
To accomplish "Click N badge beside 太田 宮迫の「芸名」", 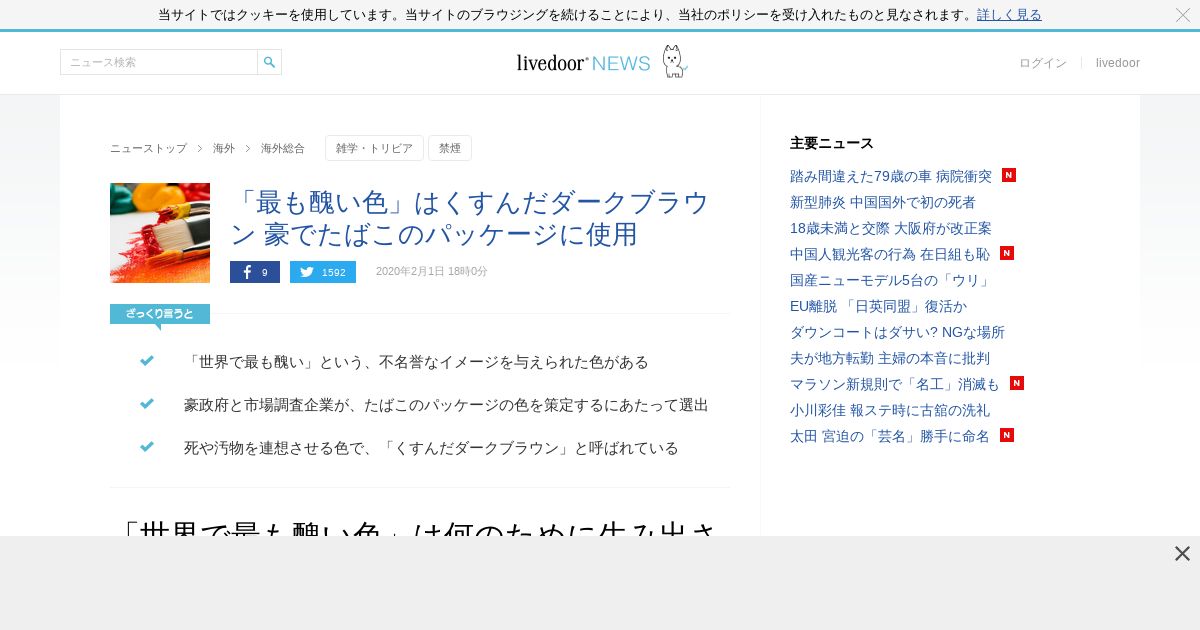I will 1007,435.
